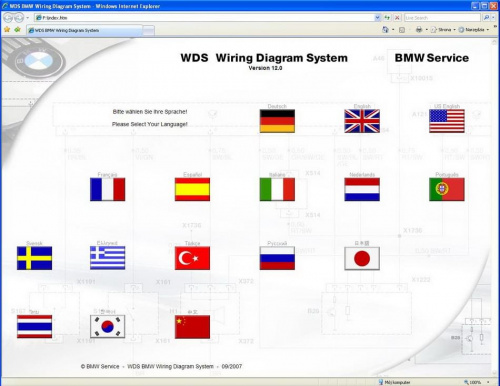The width and height of the screenshot is (500, 386).
Task: Select the German (Deutsch) flag
Action: pos(277,121)
